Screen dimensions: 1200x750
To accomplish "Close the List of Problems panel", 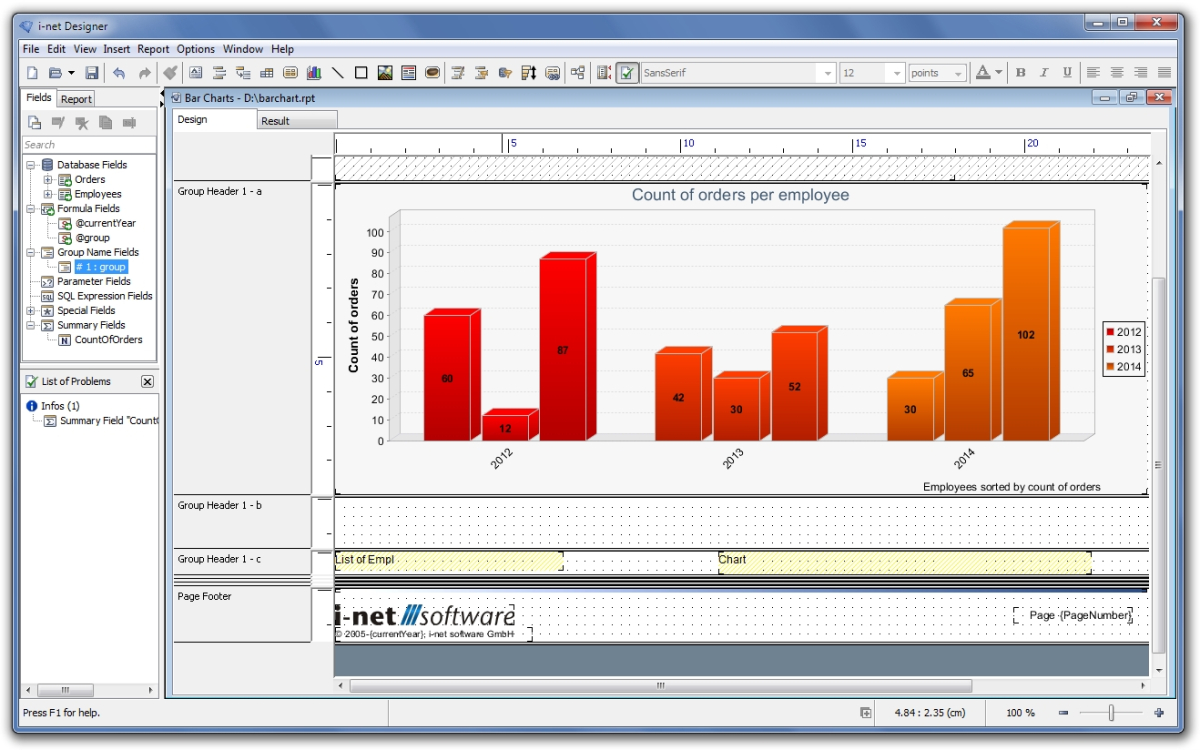I will [x=148, y=381].
